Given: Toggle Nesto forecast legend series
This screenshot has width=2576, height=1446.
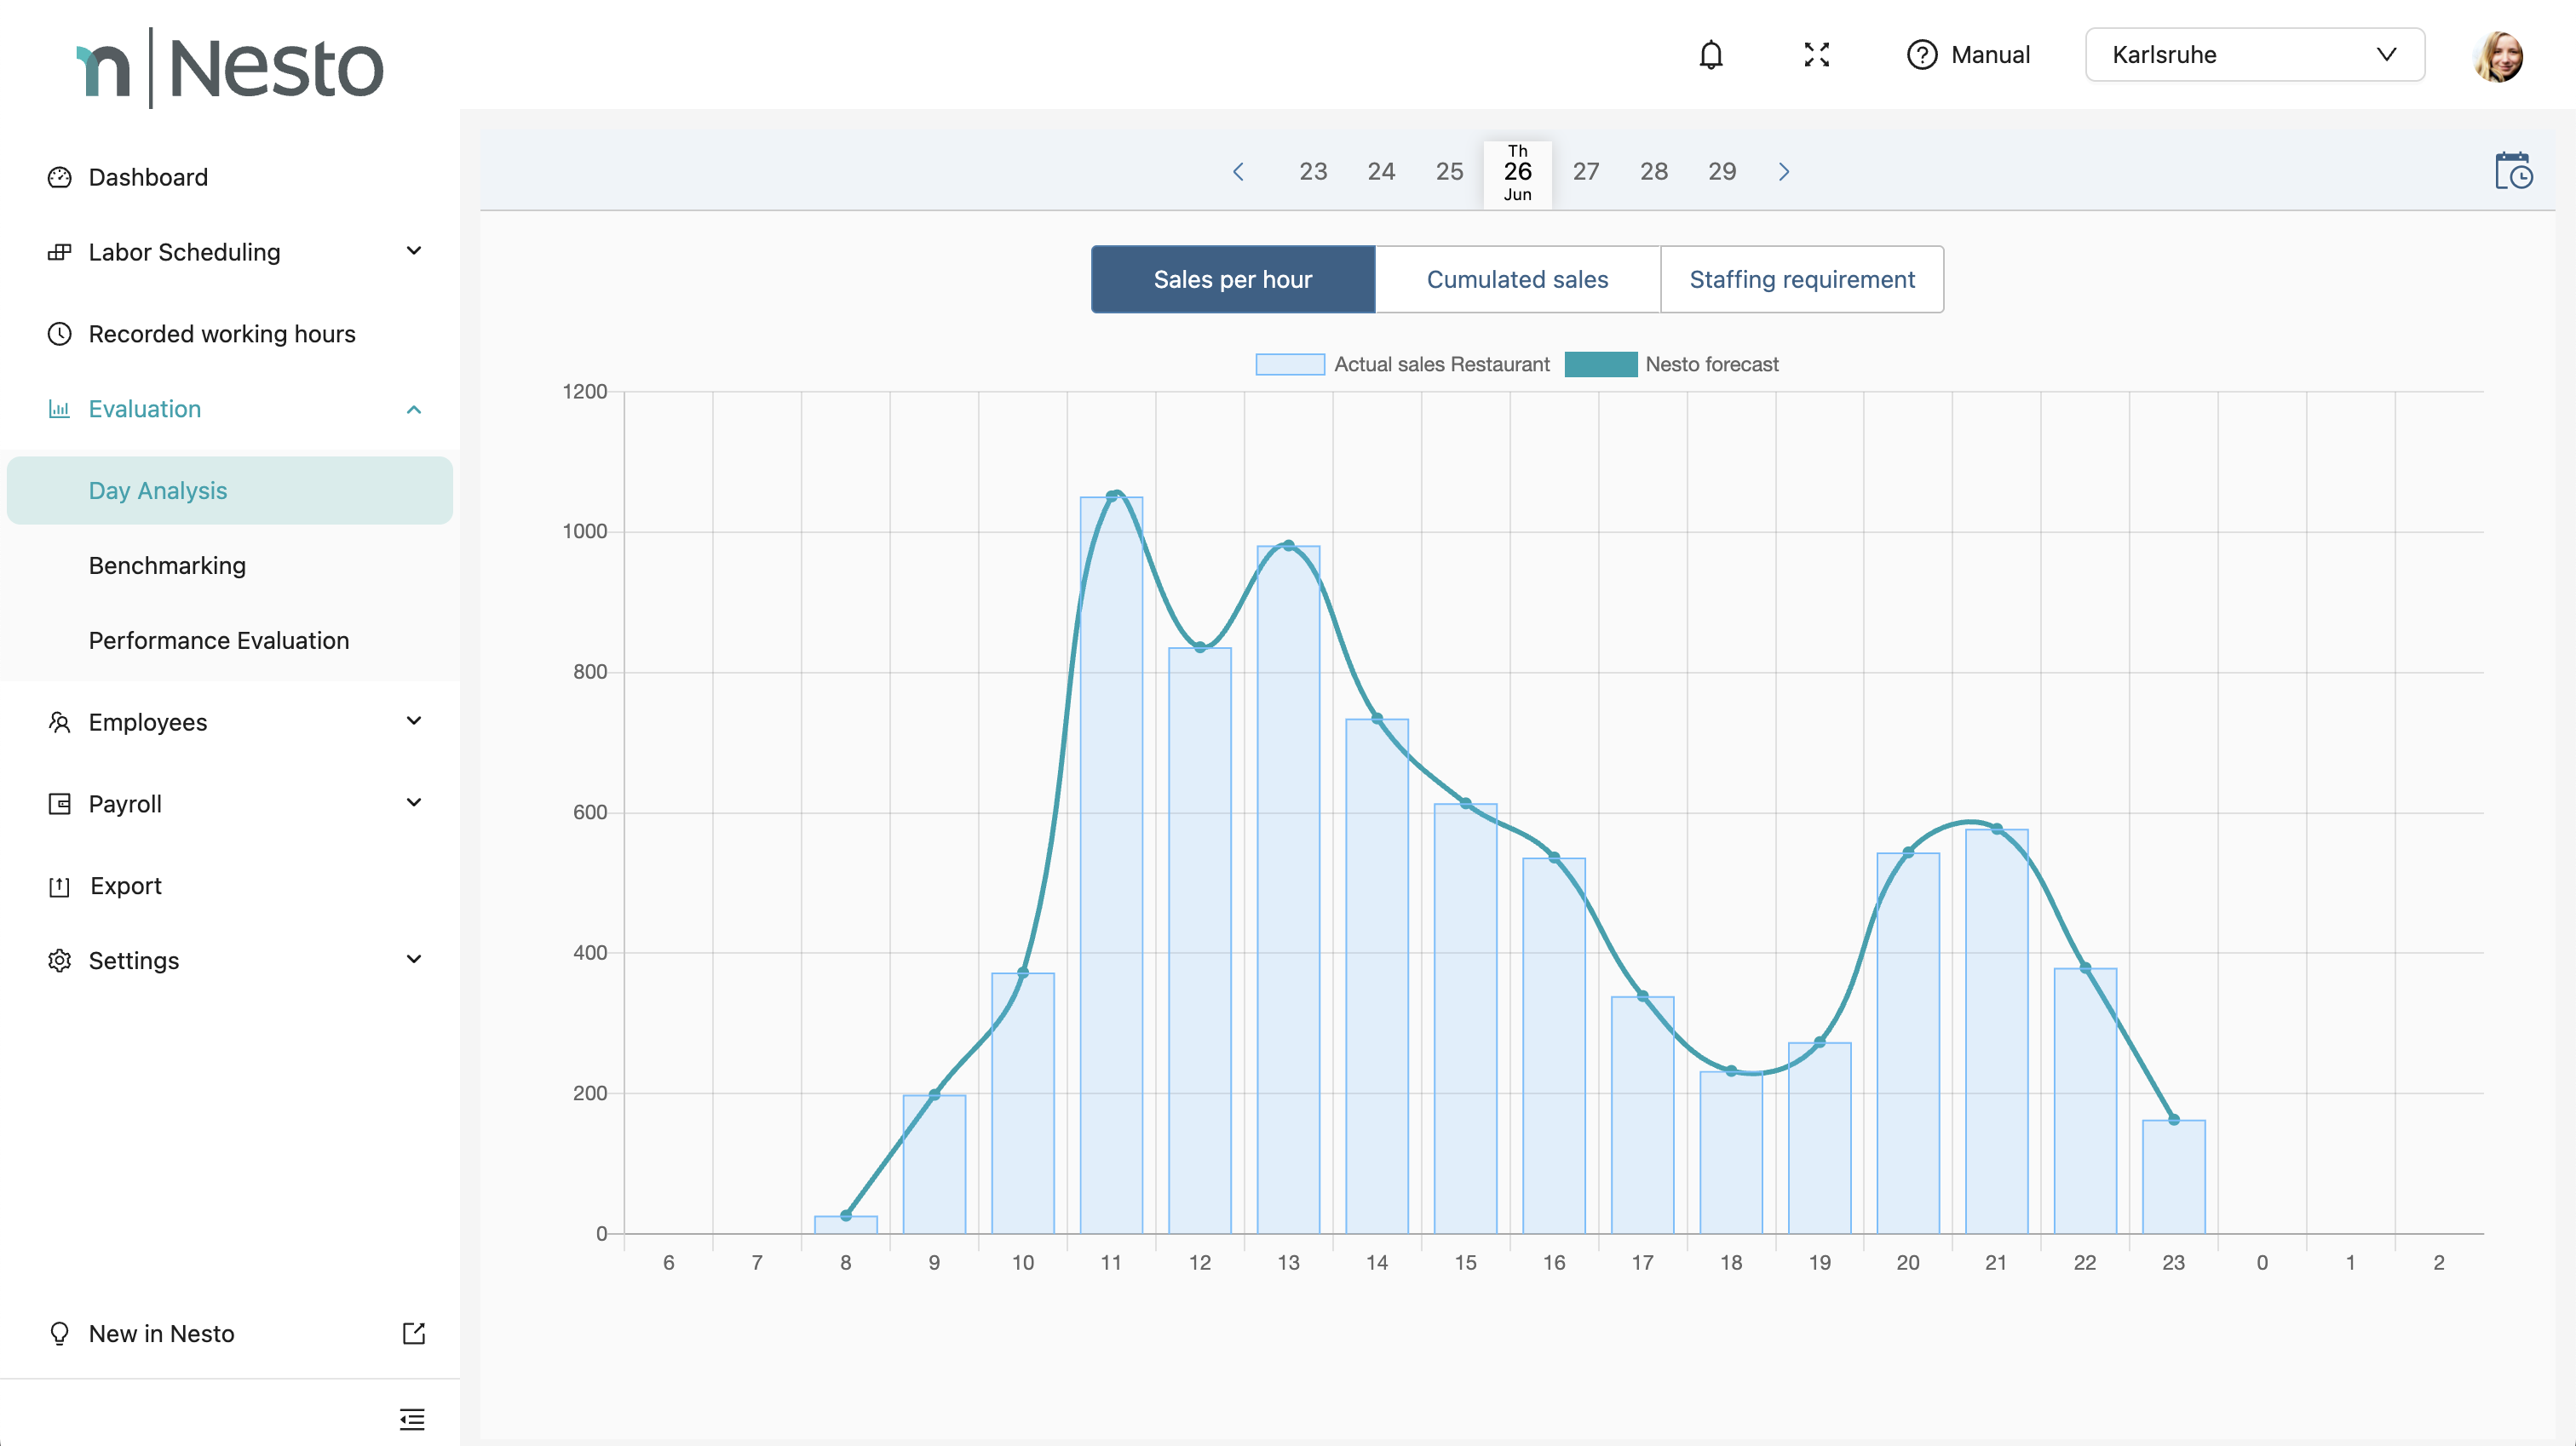Looking at the screenshot, I should click(1711, 365).
